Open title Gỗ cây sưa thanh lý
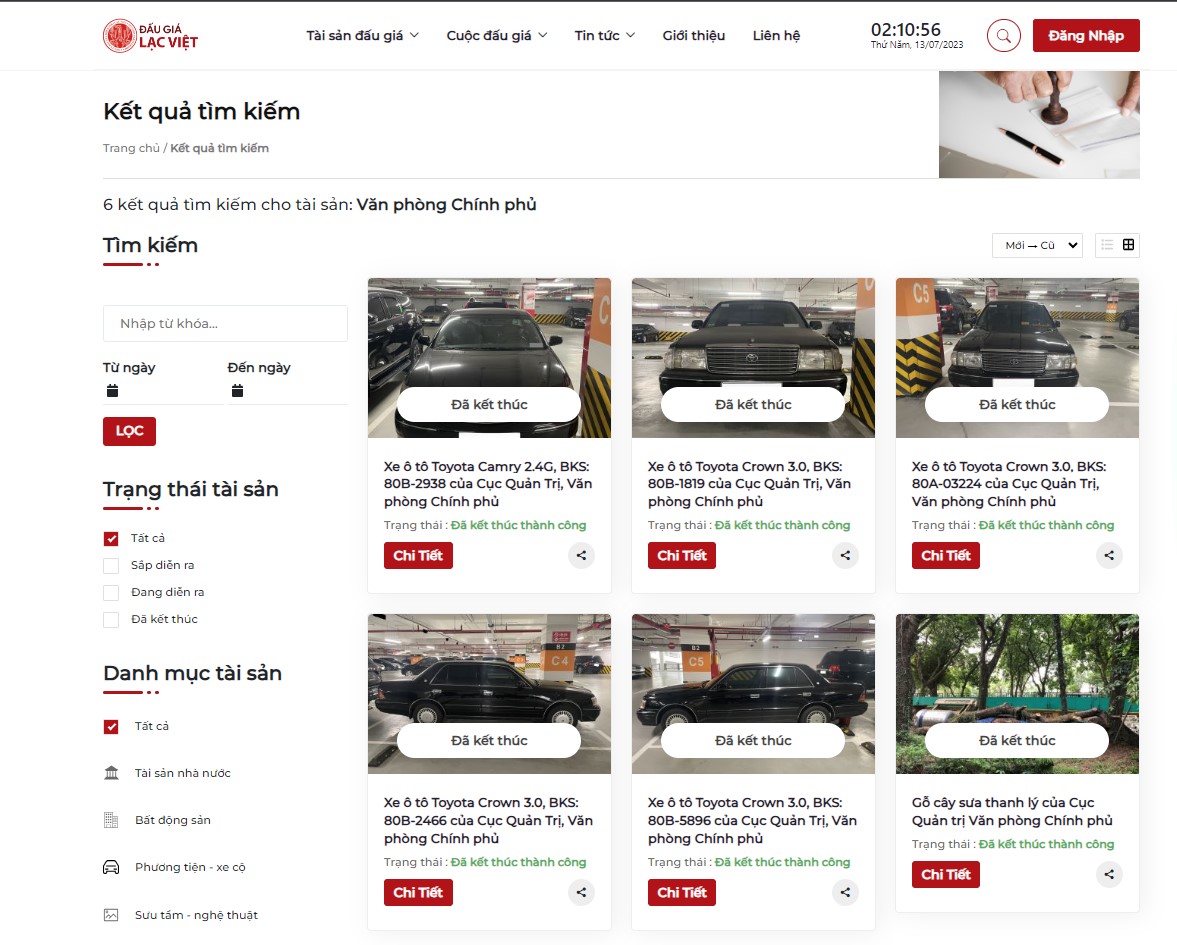1177x945 pixels. 1012,811
